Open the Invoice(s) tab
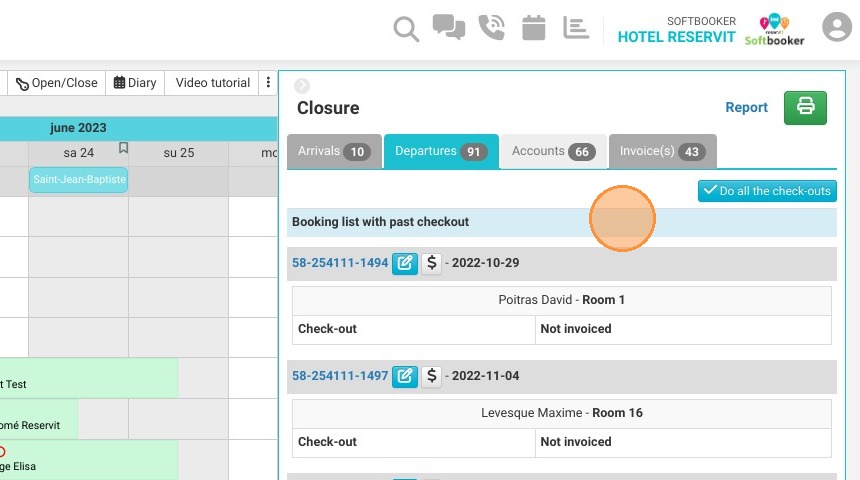860x480 pixels. coord(663,151)
